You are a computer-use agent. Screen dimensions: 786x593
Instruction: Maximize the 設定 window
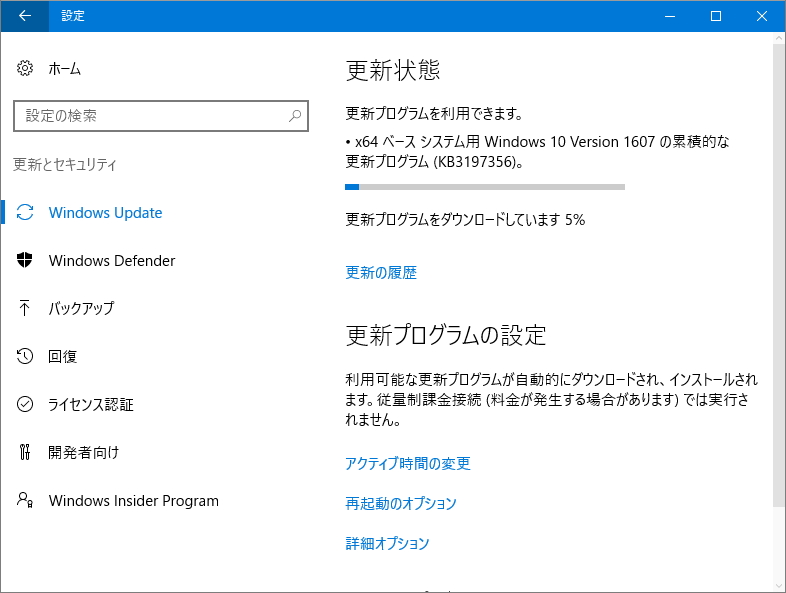pos(716,16)
